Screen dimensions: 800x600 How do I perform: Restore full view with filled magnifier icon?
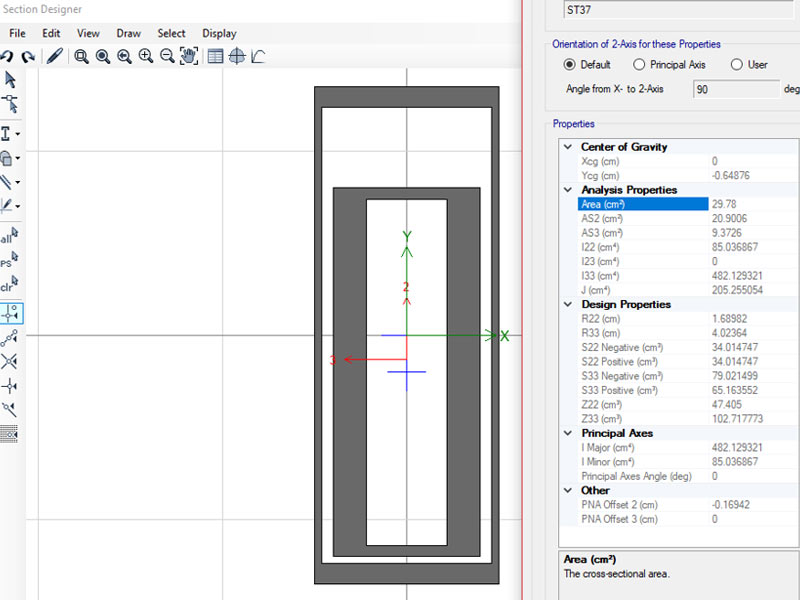point(103,56)
